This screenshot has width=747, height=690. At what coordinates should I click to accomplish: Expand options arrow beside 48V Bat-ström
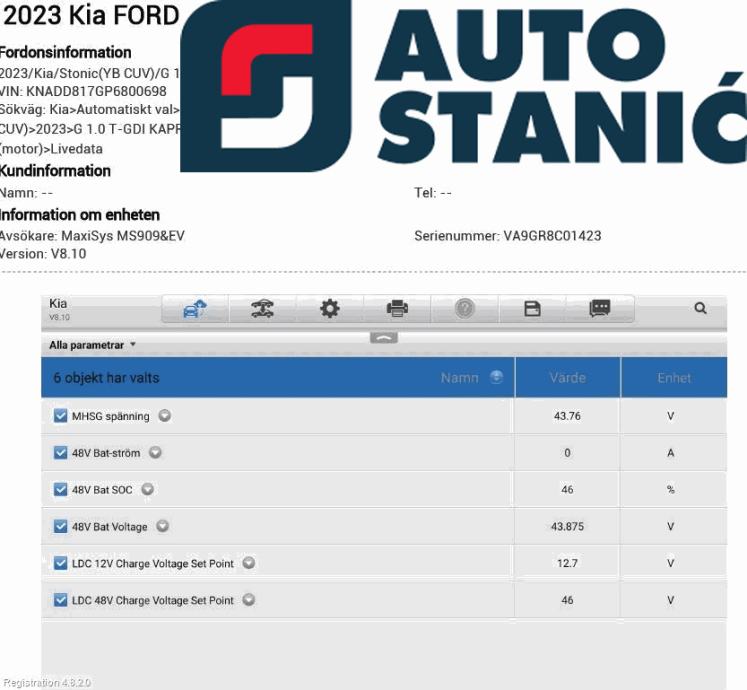155,452
